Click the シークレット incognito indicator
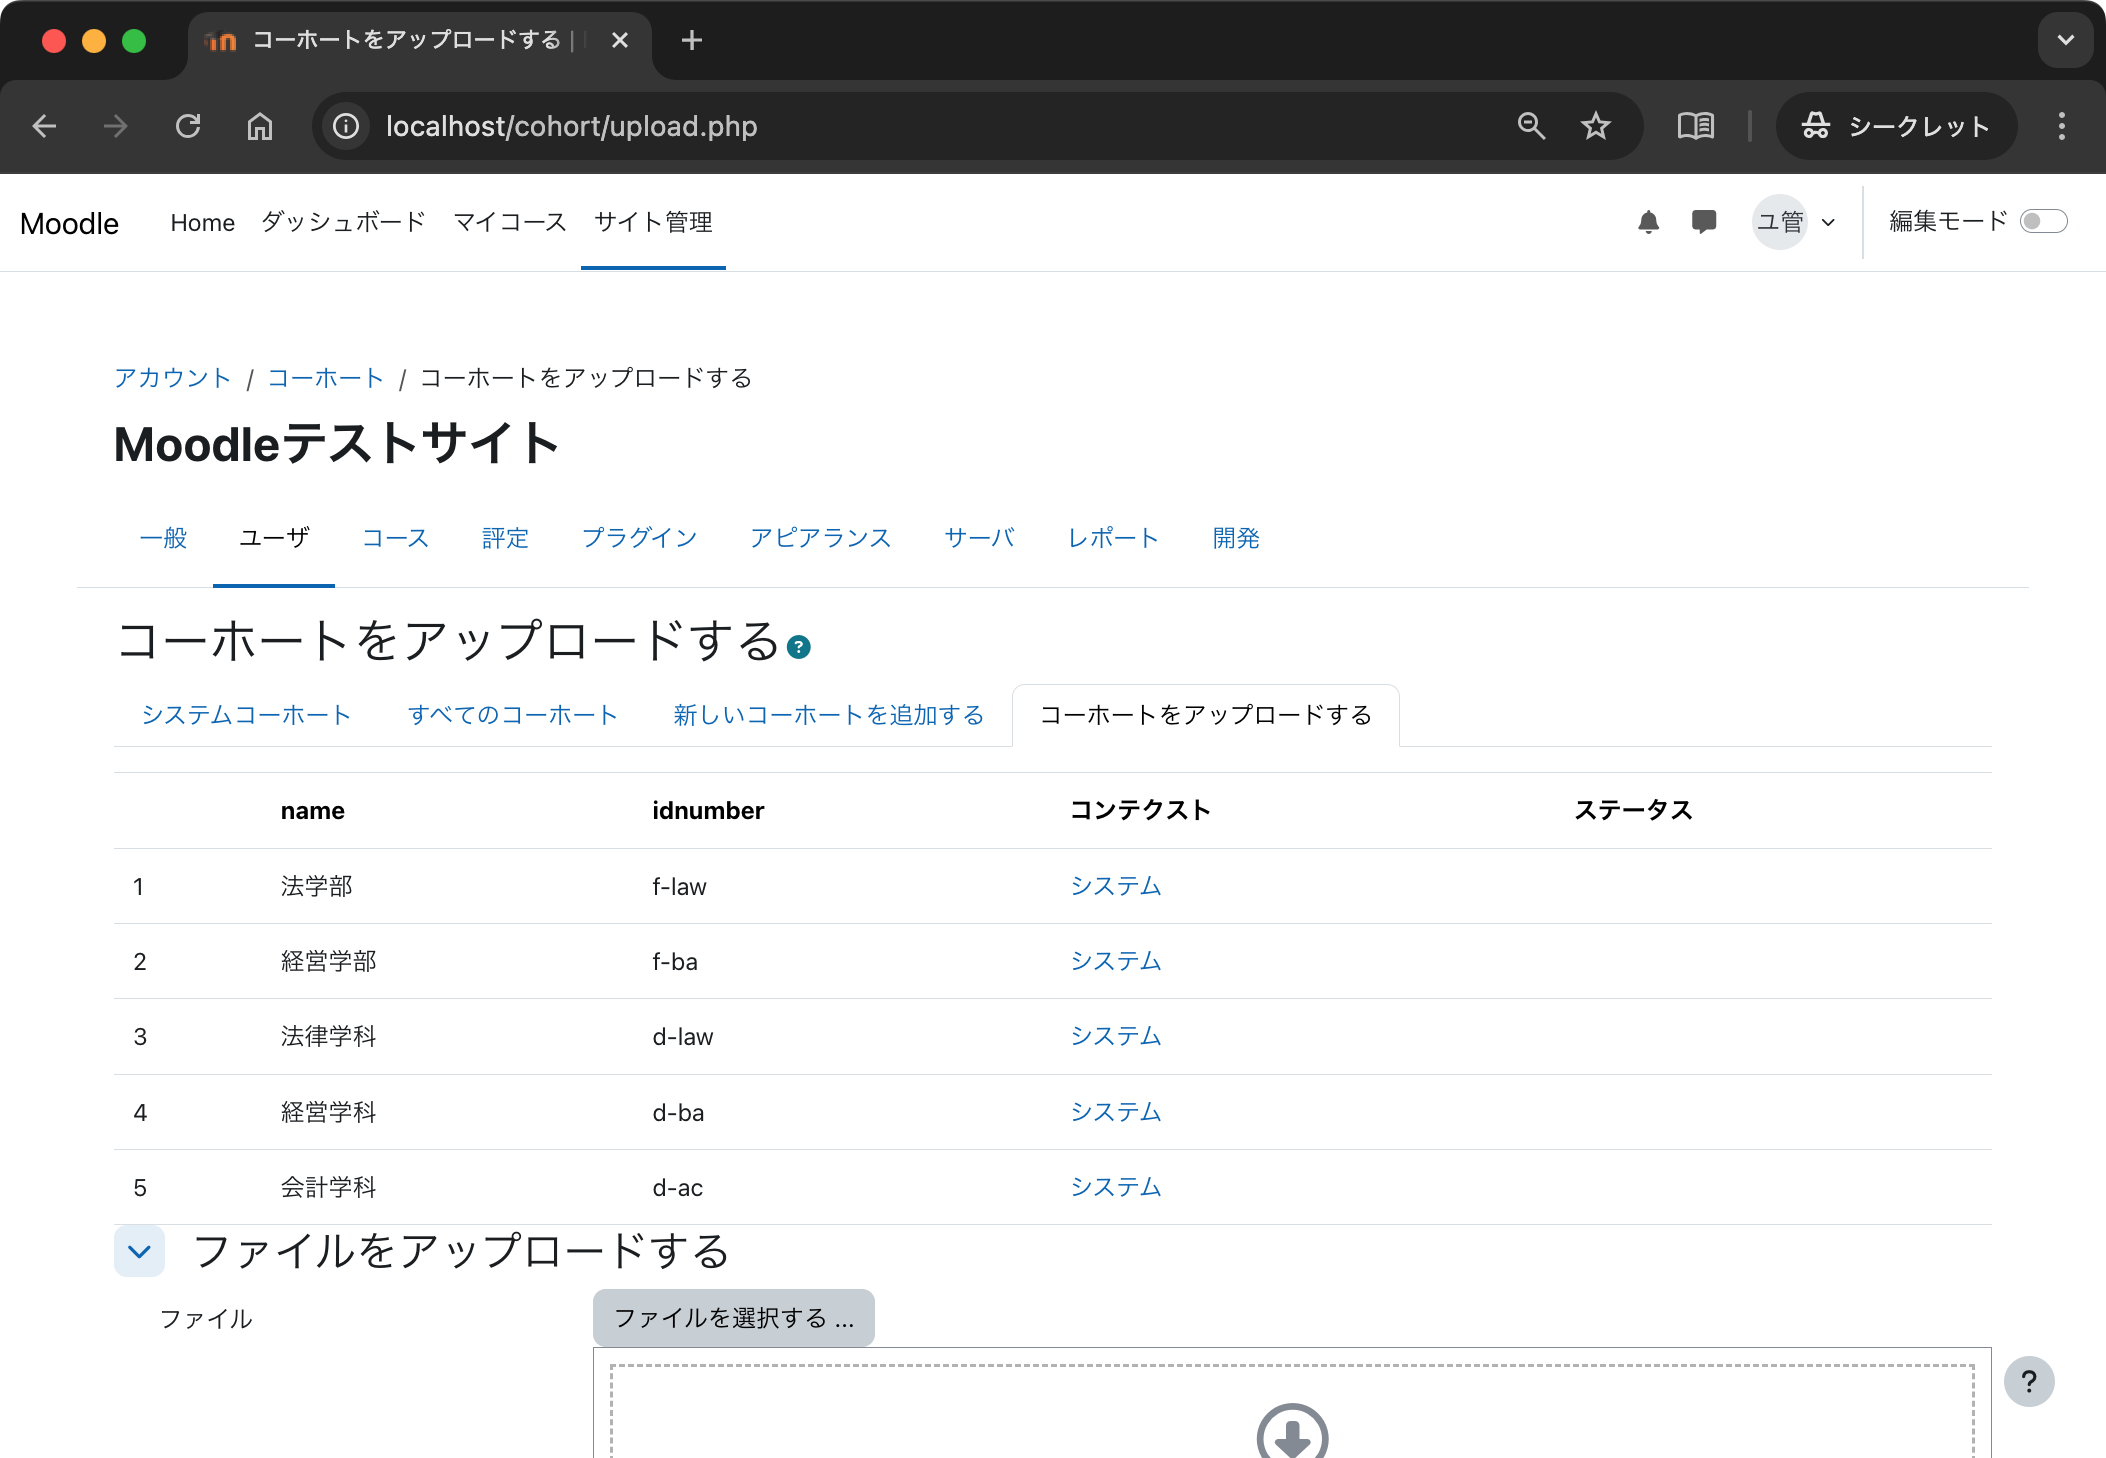This screenshot has width=2106, height=1458. click(x=1896, y=126)
